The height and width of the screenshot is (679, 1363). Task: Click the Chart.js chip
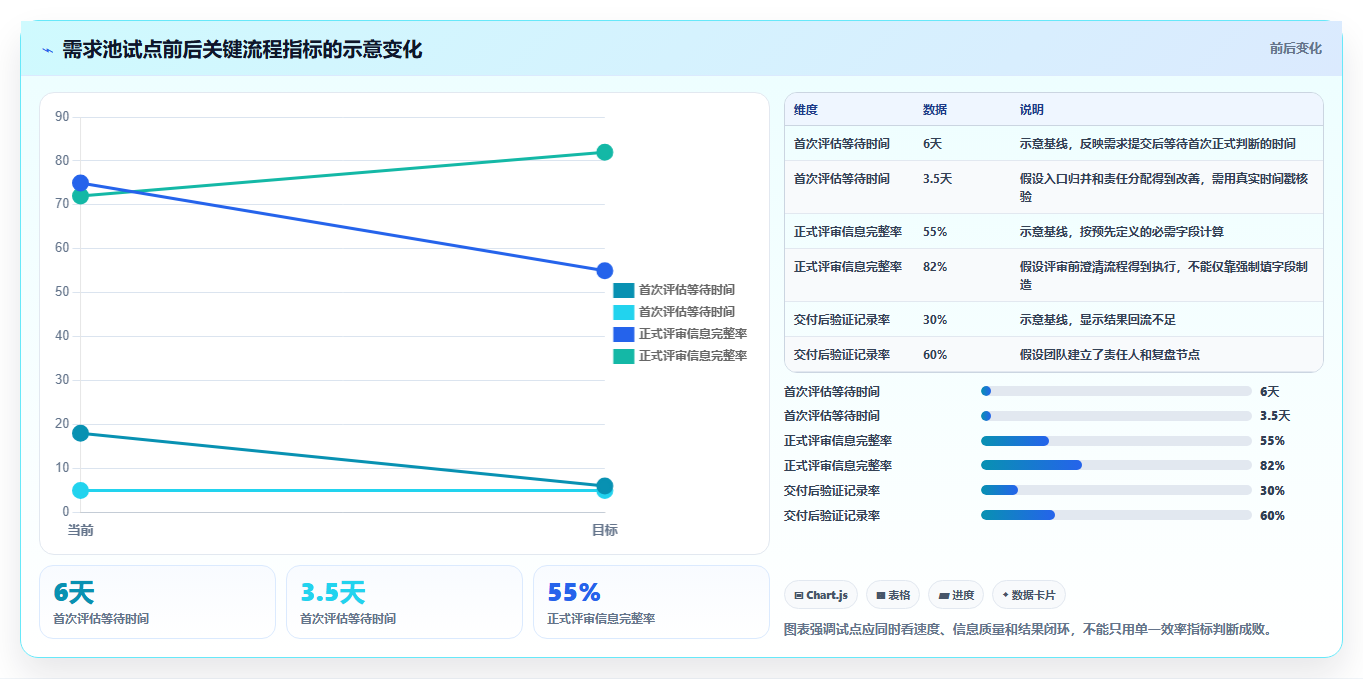tap(821, 595)
